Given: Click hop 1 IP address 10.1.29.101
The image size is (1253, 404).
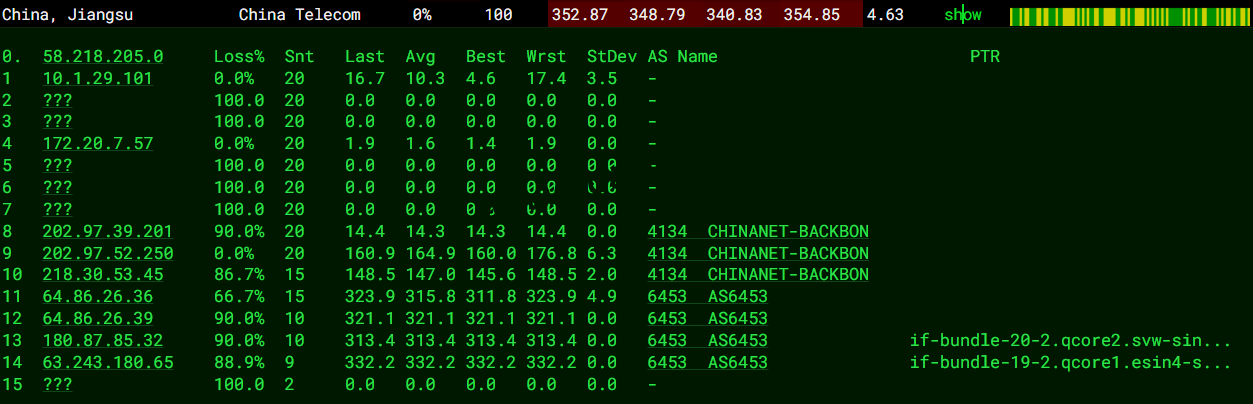Looking at the screenshot, I should [x=97, y=79].
